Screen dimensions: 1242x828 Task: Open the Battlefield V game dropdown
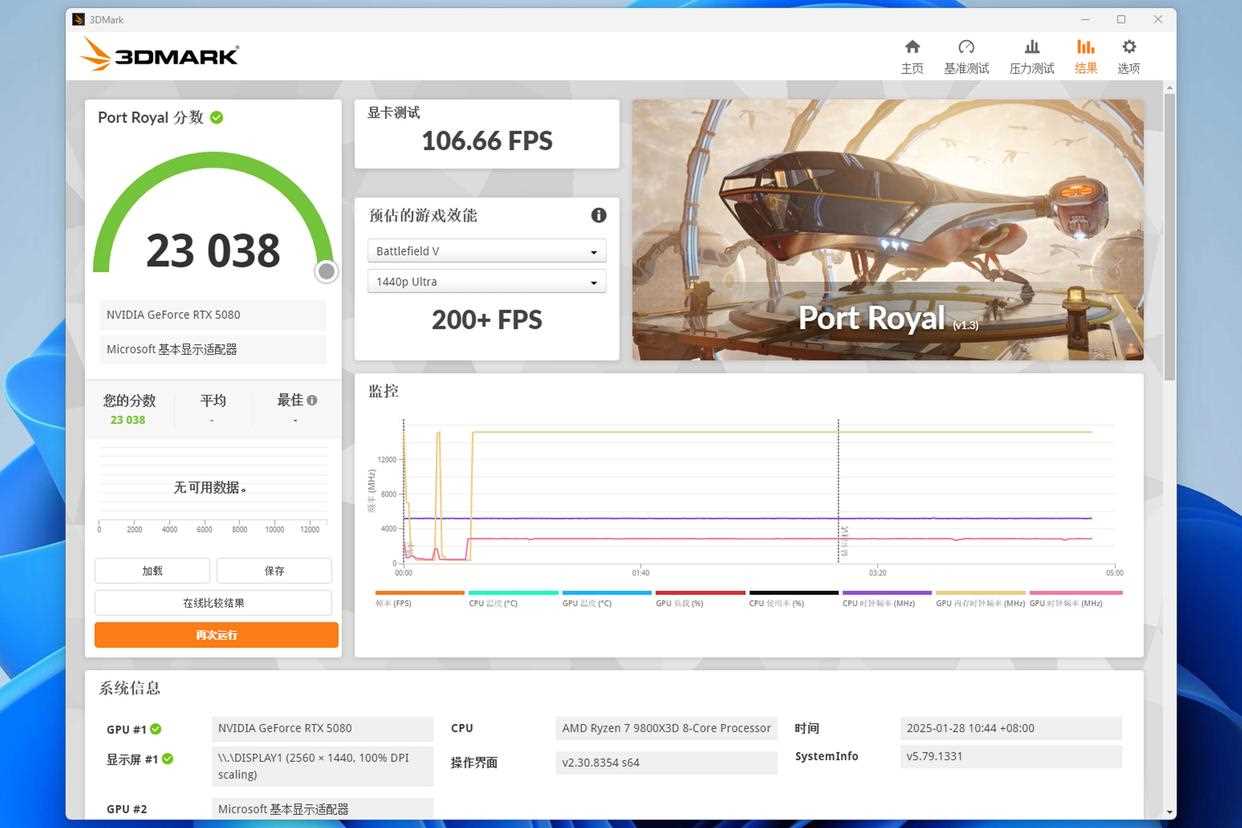pyautogui.click(x=486, y=252)
